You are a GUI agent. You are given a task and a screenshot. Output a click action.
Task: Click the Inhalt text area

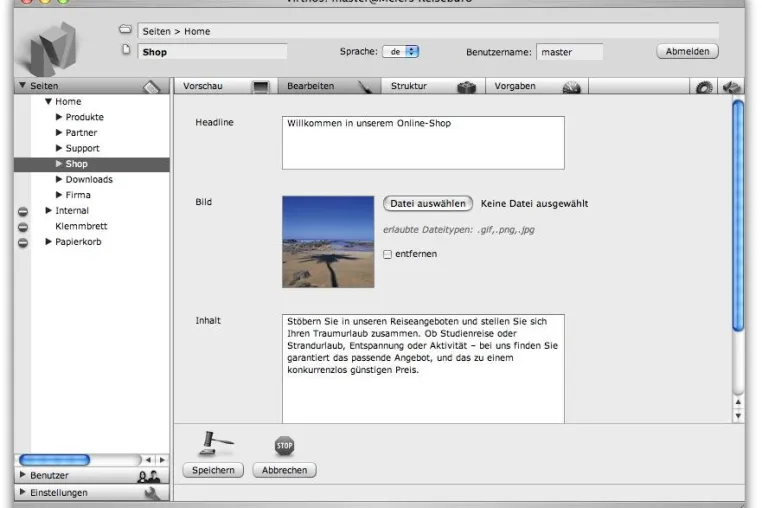pos(423,368)
